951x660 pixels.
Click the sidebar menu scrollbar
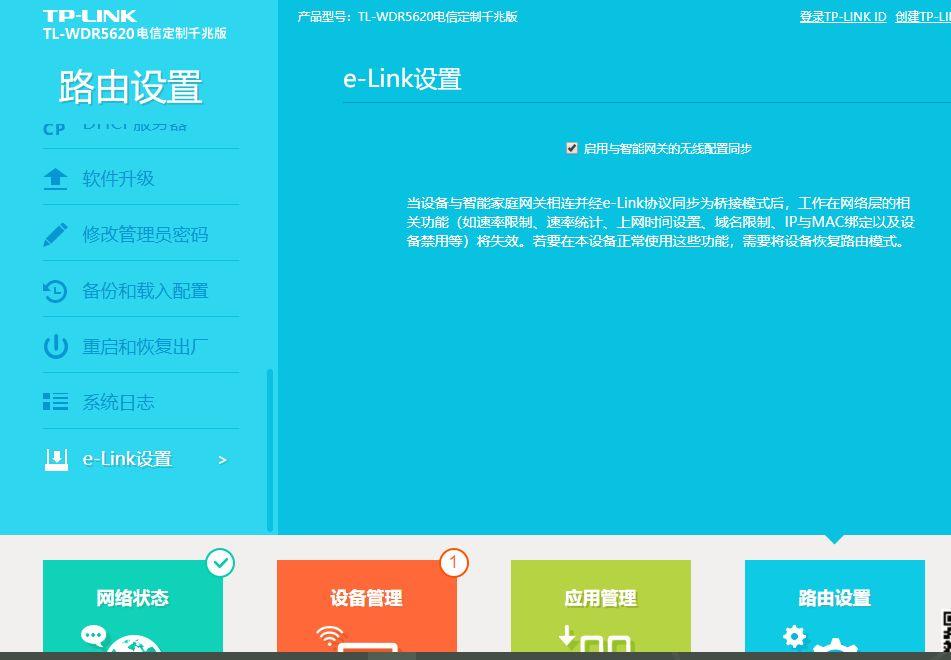(270, 451)
